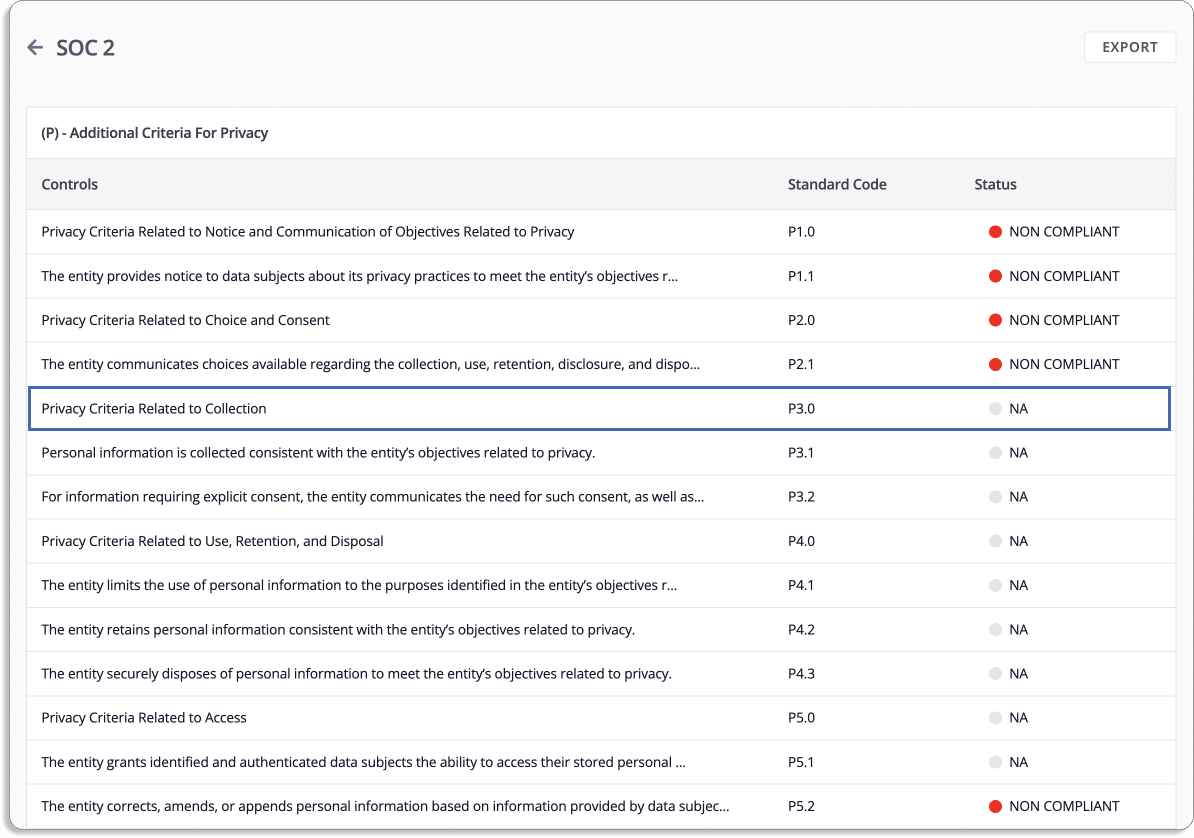This screenshot has height=838, width=1194.
Task: Click the red status dot in row P1.1
Action: click(995, 276)
